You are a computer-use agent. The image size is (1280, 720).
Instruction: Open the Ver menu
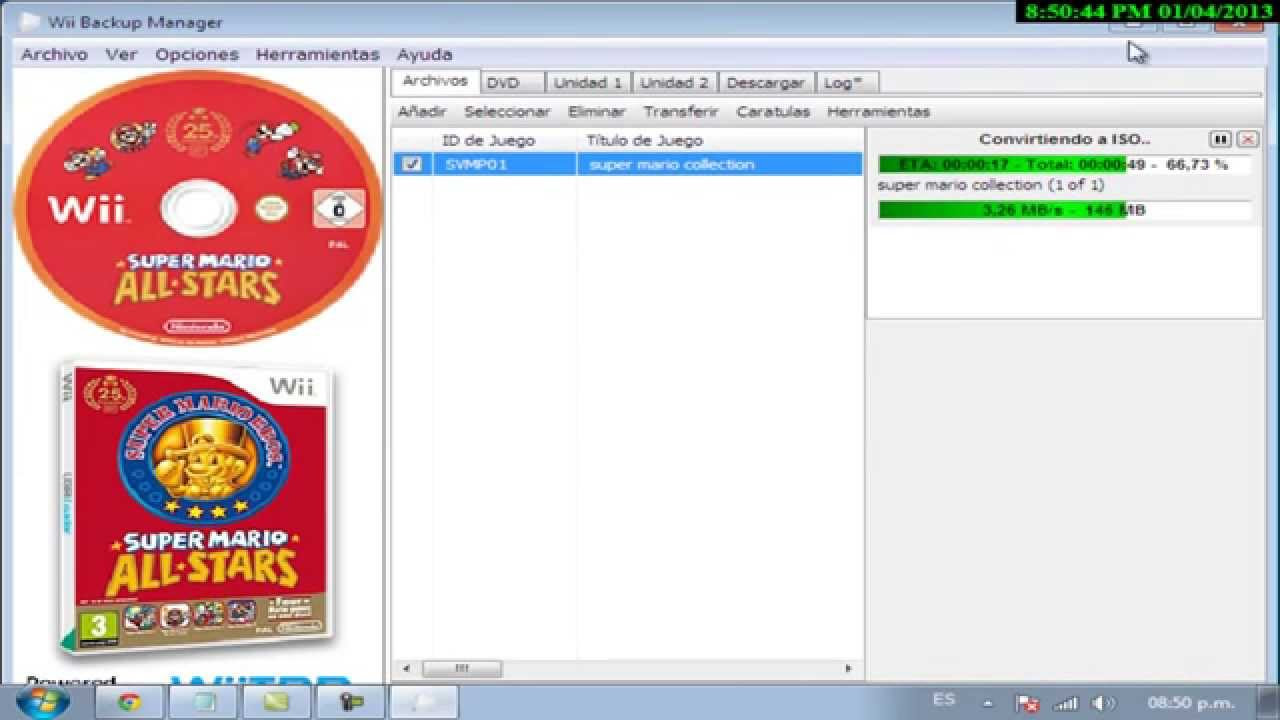[121, 55]
